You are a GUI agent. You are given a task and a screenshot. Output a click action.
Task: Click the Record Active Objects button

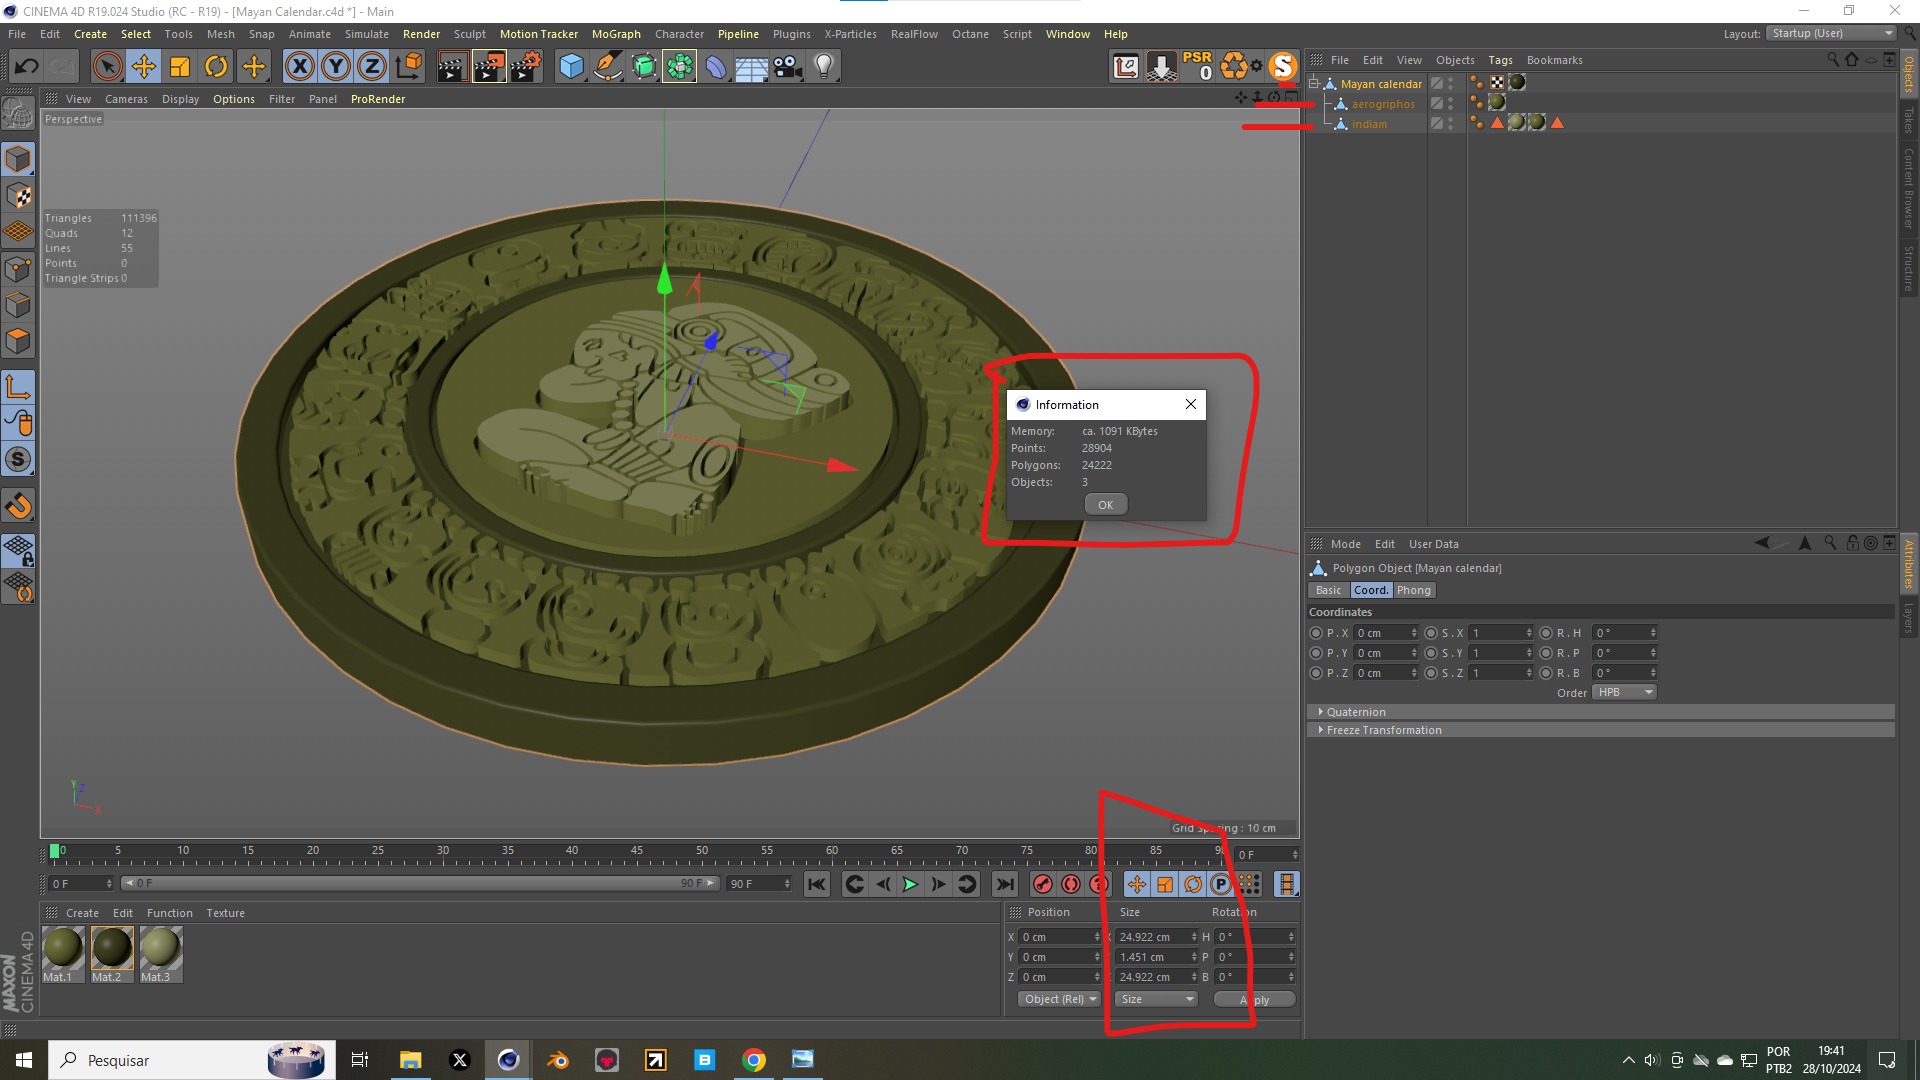[x=1042, y=884]
